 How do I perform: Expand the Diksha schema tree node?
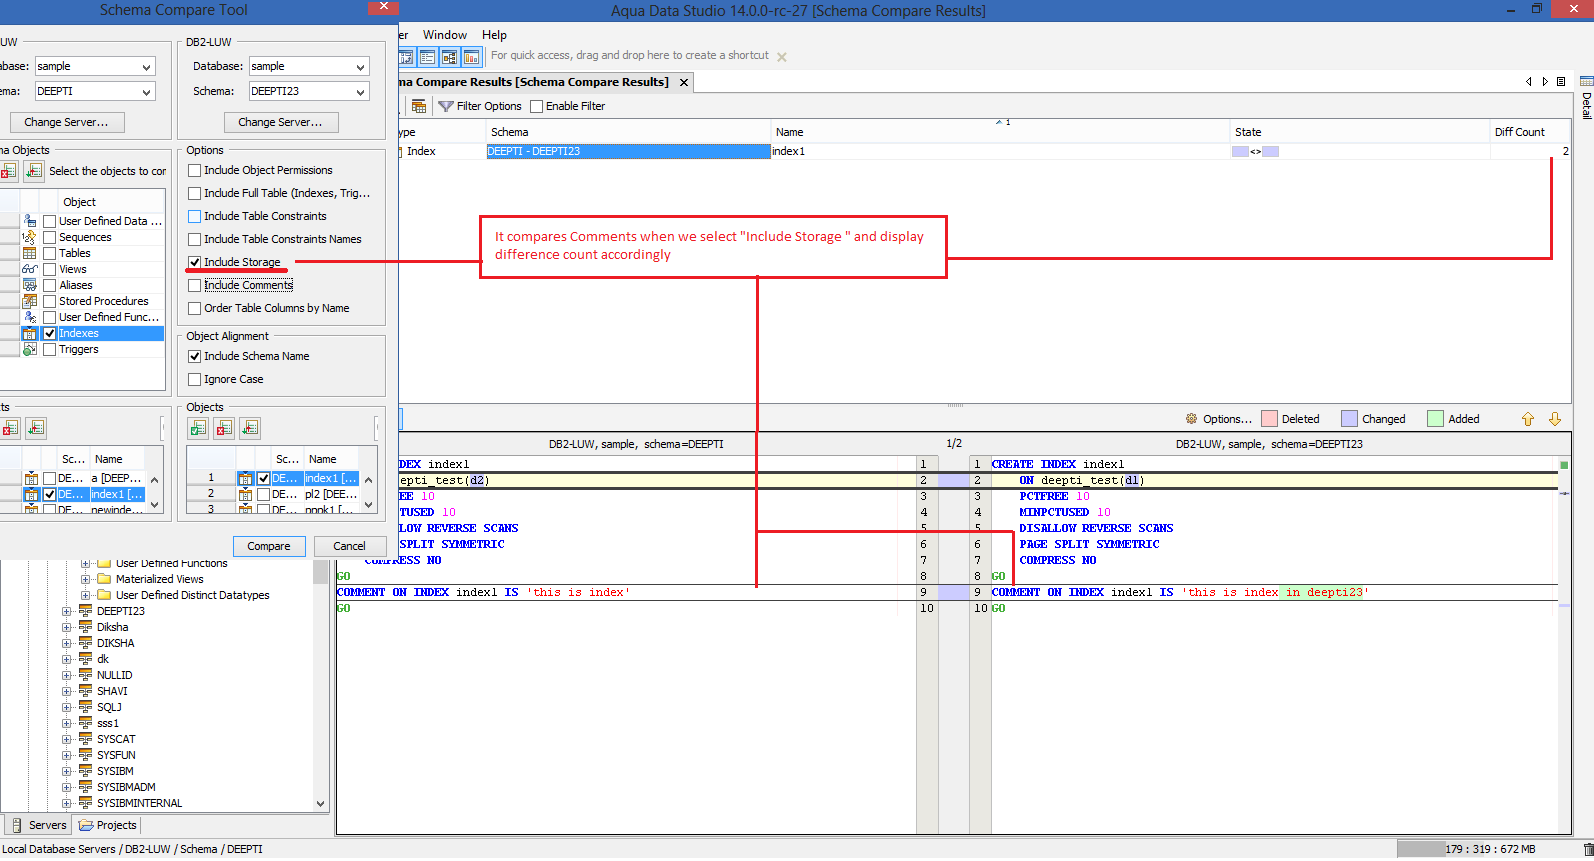coord(67,628)
